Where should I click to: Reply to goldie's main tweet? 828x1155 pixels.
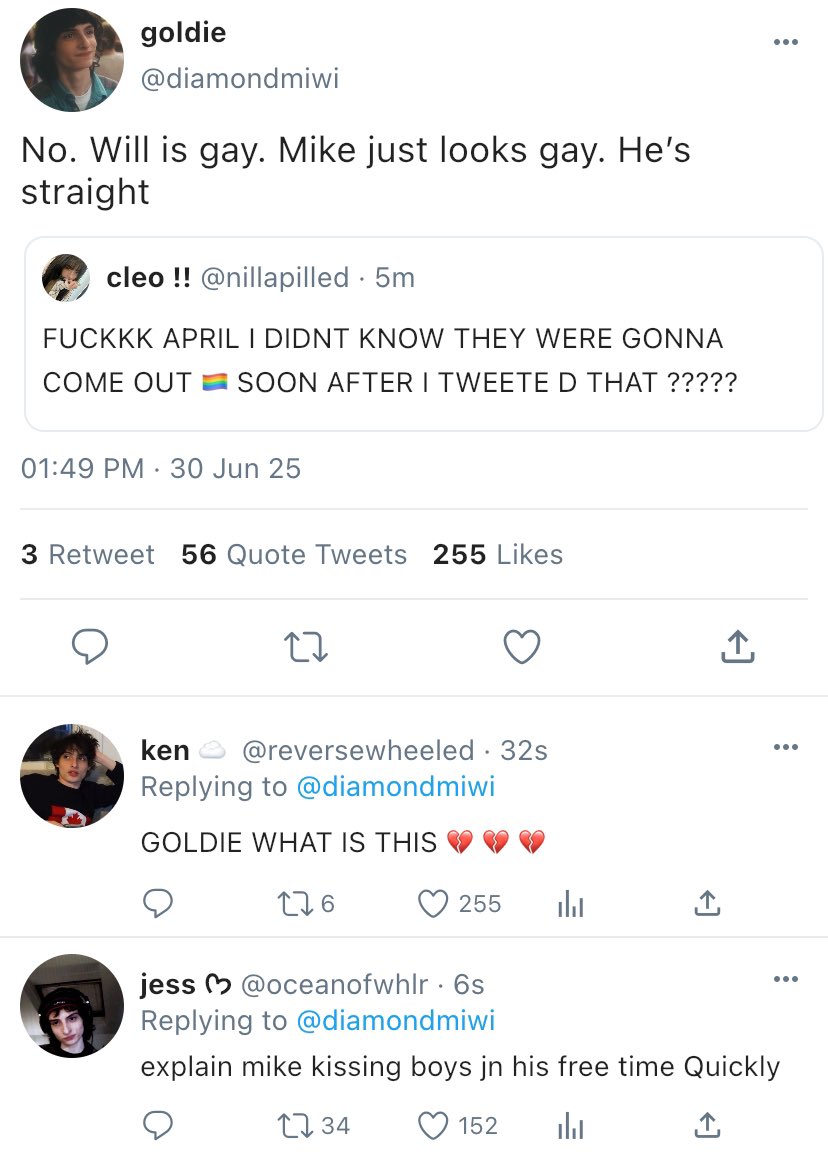pyautogui.click(x=92, y=648)
